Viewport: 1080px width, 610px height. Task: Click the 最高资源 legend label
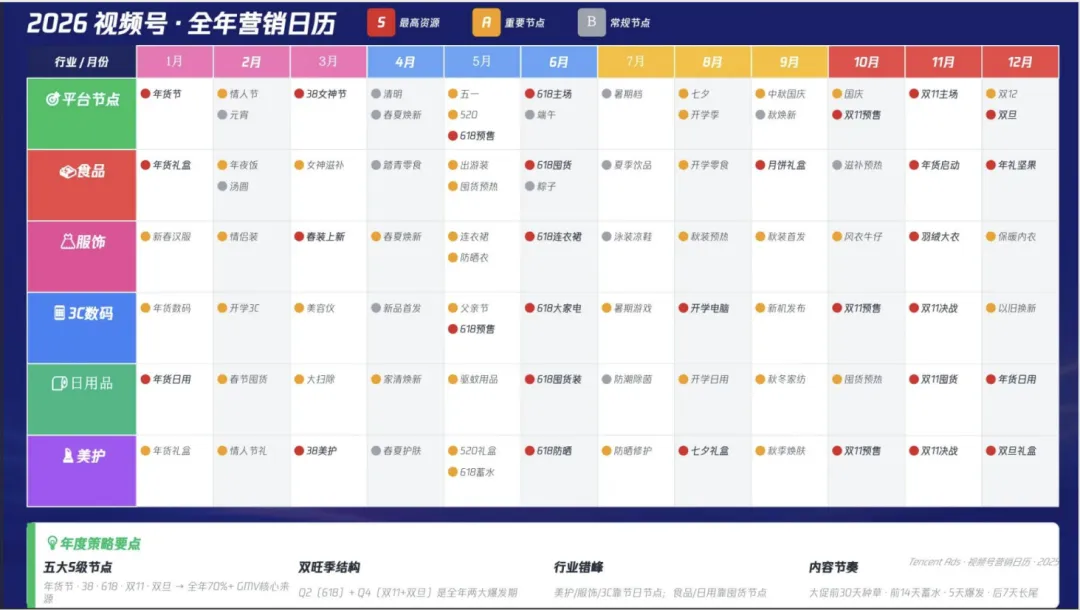(419, 23)
